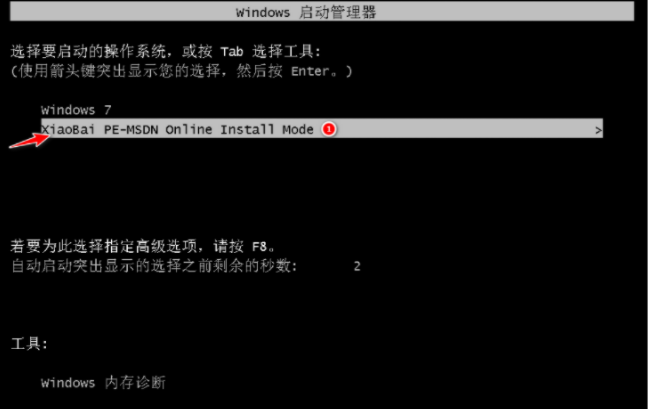Click the countdown number 2
The height and width of the screenshot is (409, 648).
click(x=357, y=266)
